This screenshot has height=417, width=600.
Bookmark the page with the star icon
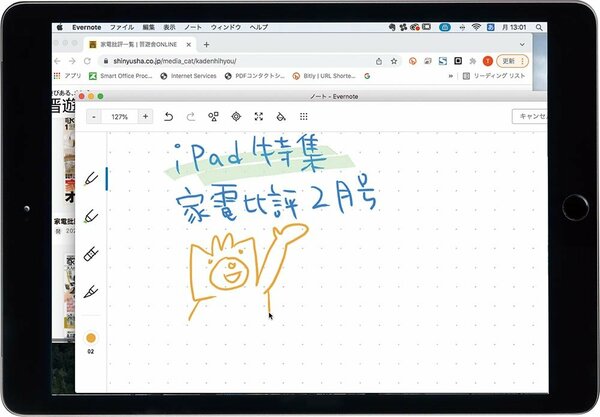(394, 61)
